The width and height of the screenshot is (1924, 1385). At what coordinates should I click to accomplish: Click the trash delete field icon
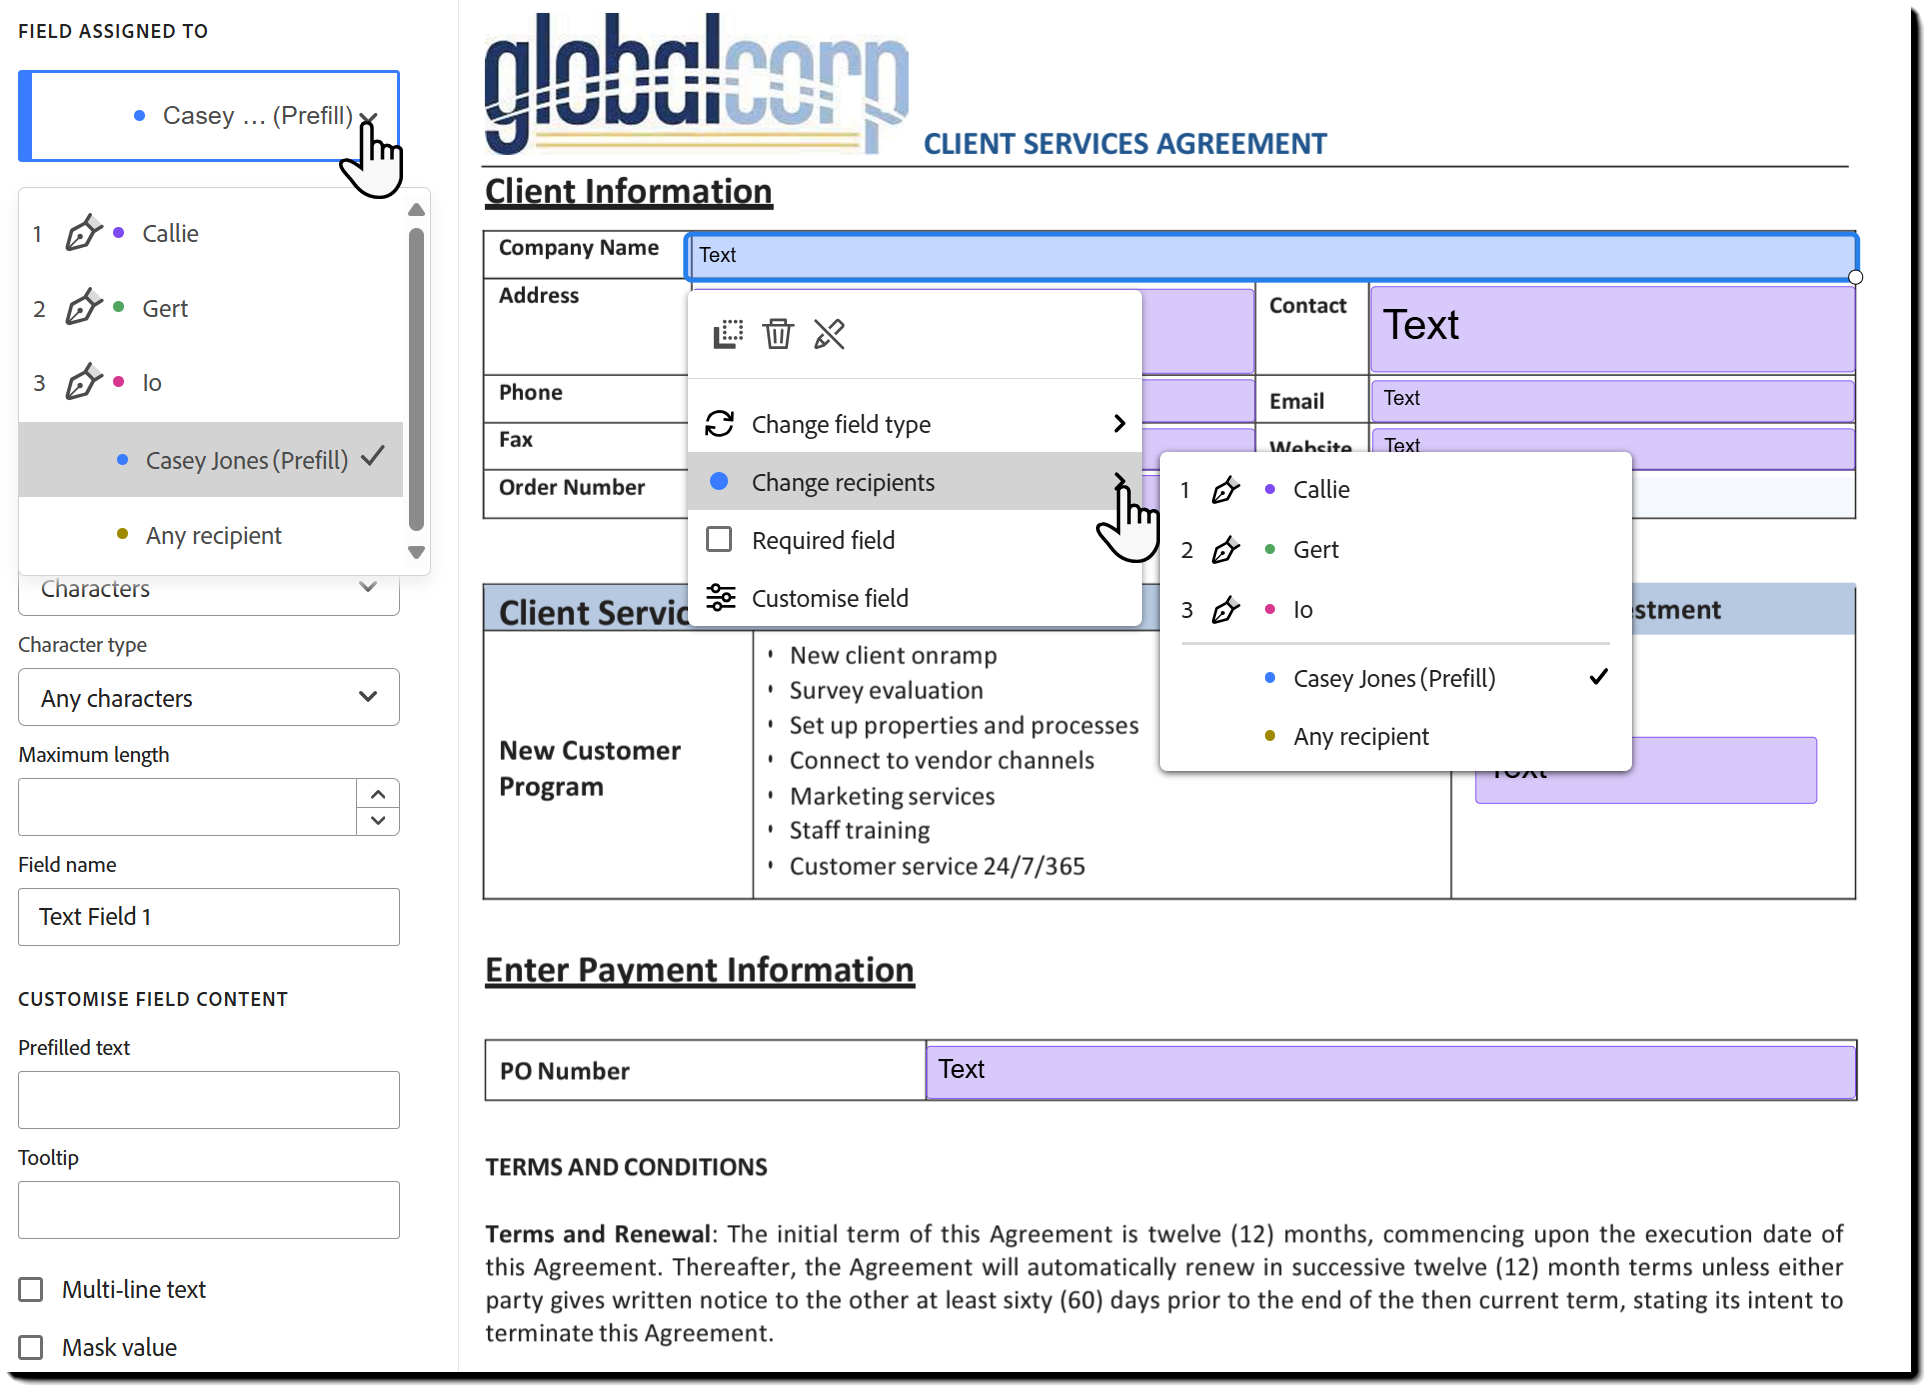778,334
